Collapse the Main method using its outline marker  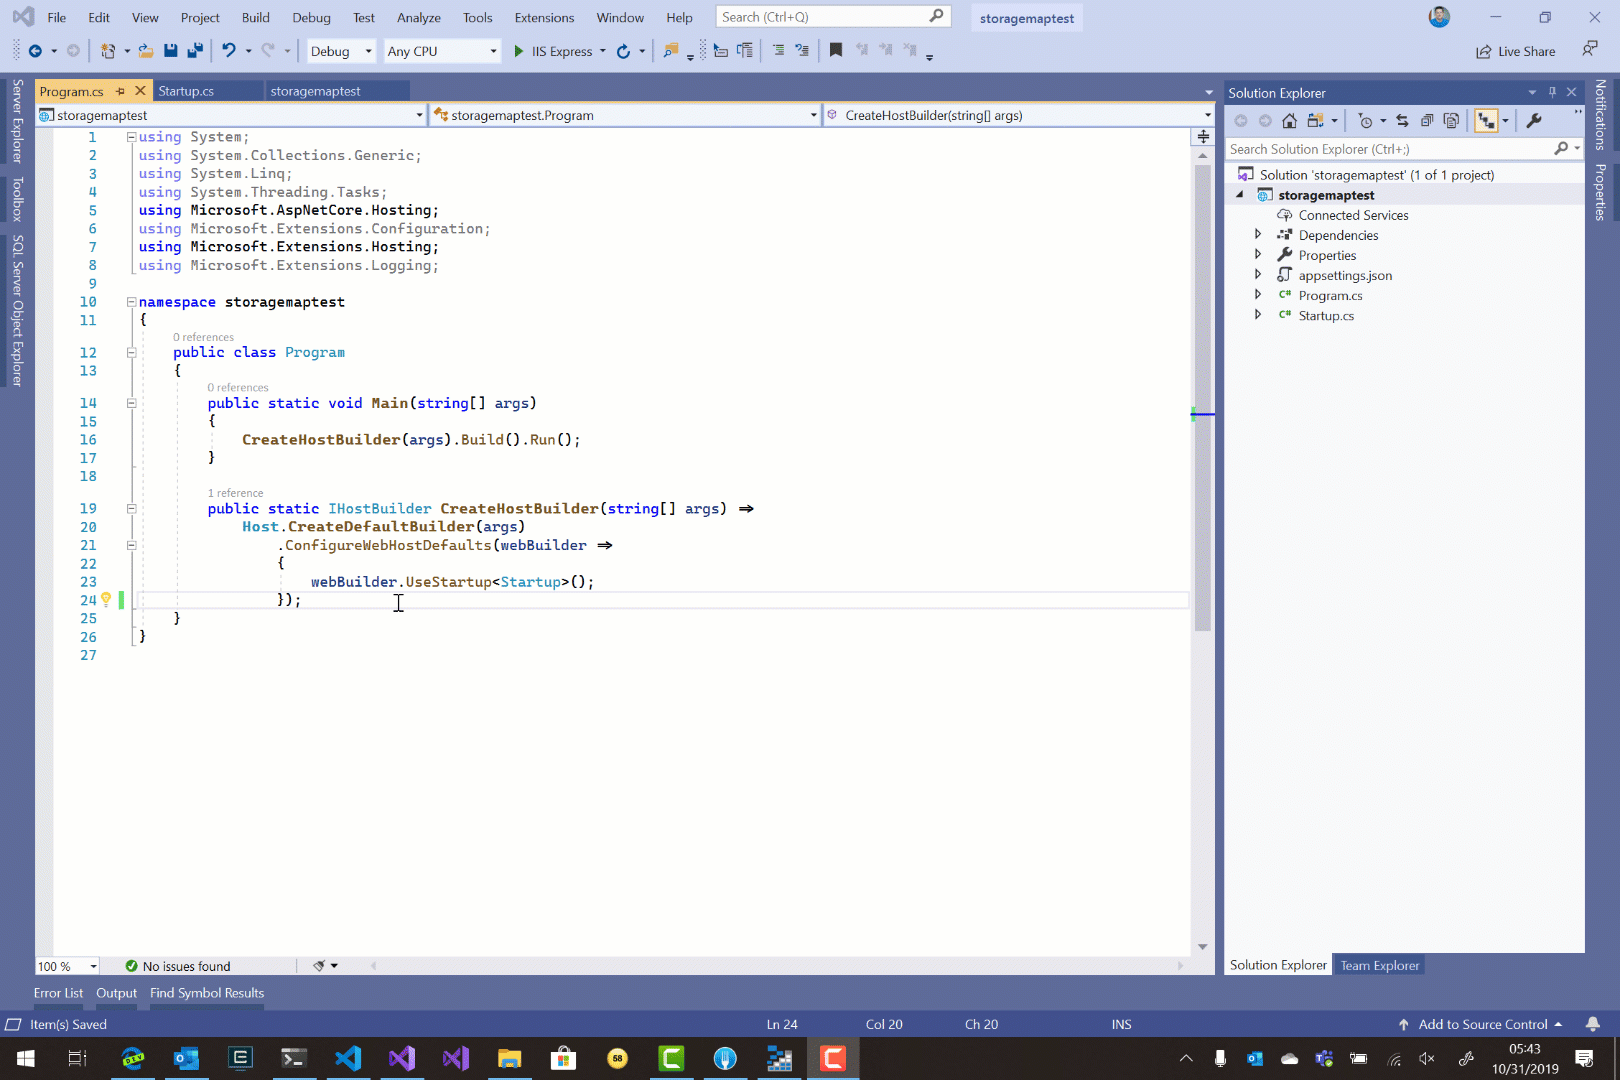tap(131, 403)
